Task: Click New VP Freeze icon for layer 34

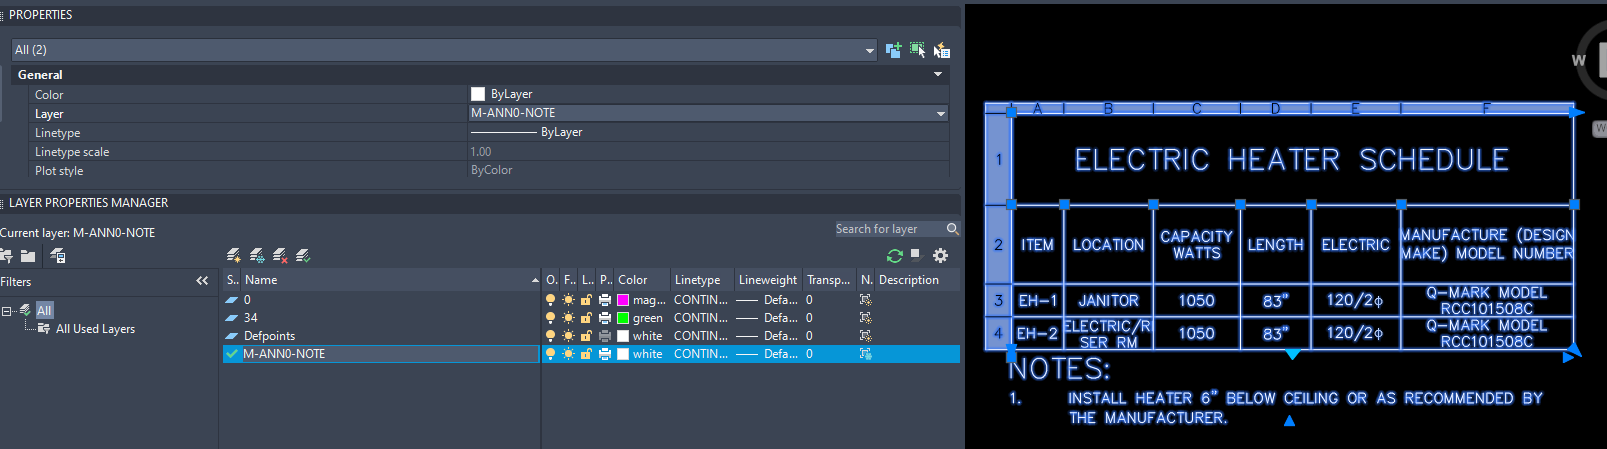Action: [x=866, y=318]
